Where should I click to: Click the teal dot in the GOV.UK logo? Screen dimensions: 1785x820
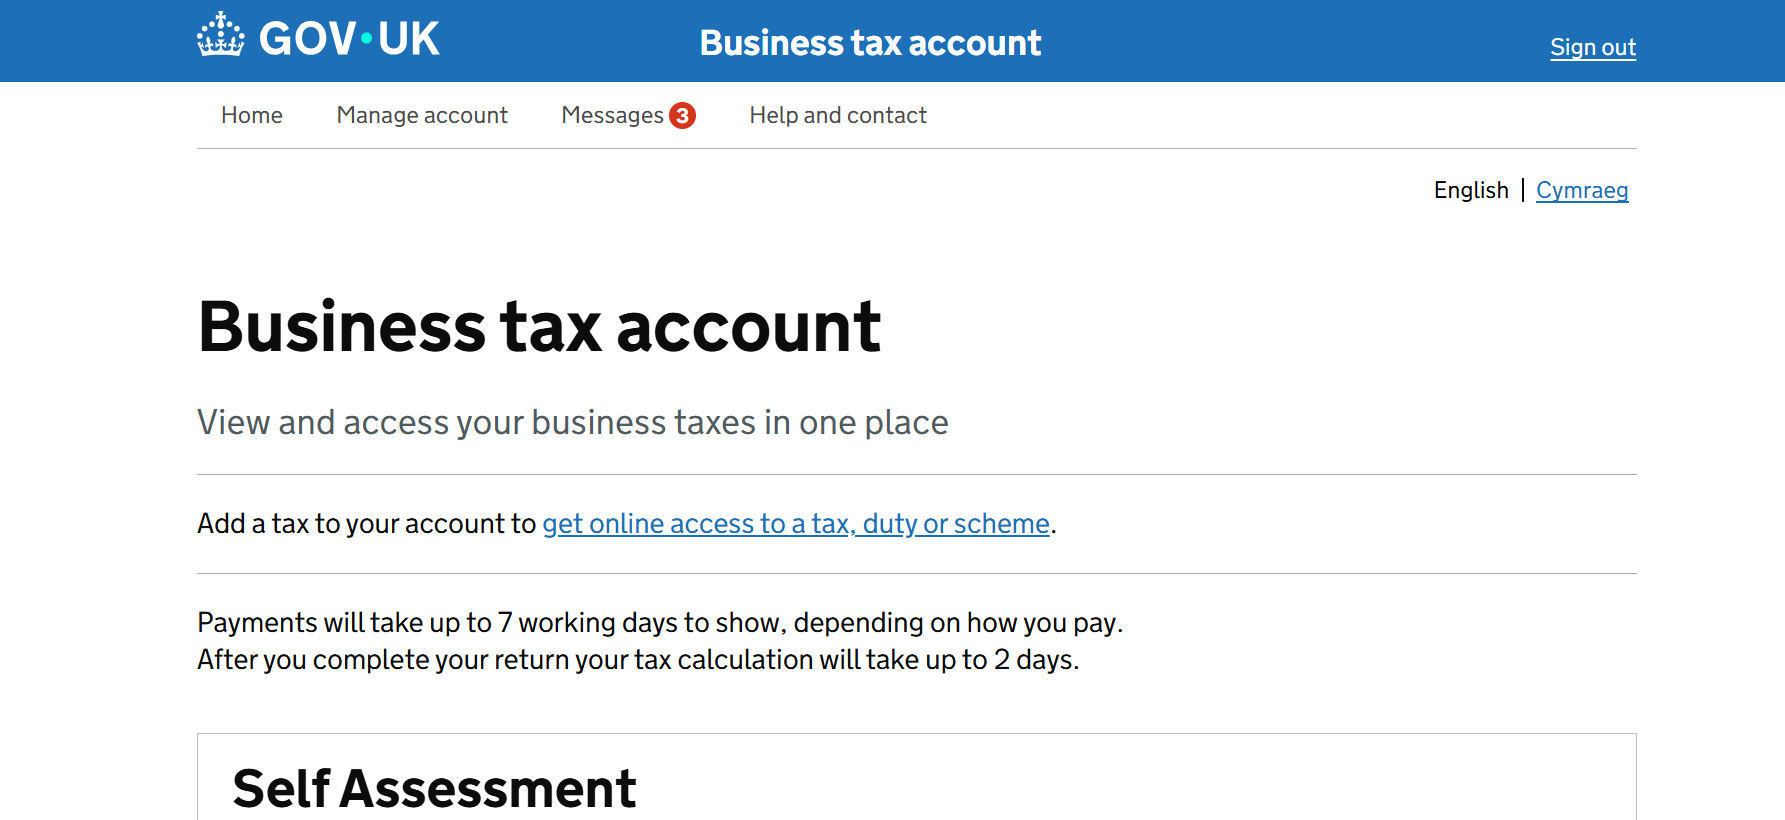[367, 39]
